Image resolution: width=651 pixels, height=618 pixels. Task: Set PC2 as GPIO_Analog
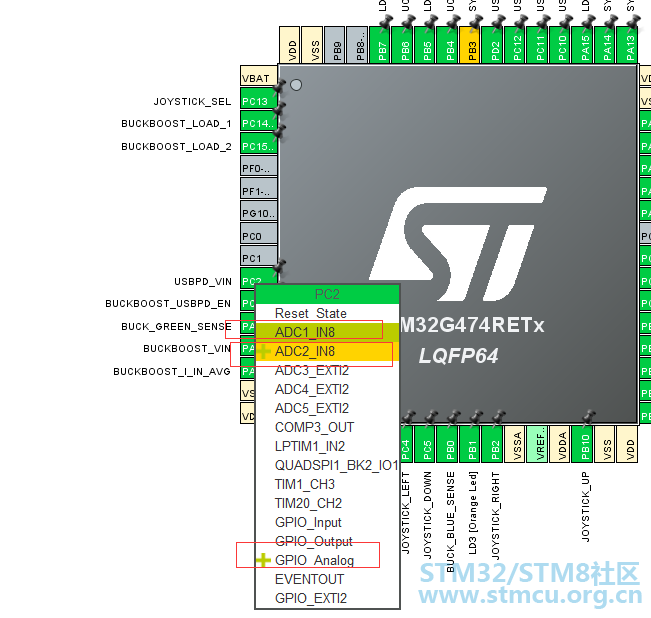click(327, 560)
